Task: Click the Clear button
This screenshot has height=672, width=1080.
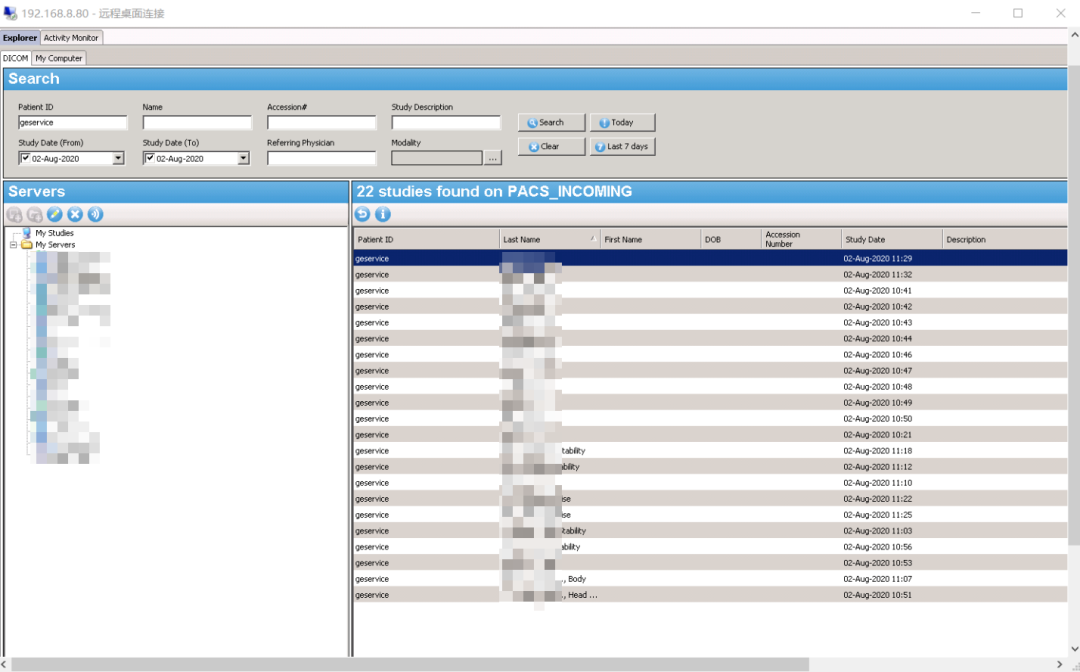Action: [x=552, y=147]
